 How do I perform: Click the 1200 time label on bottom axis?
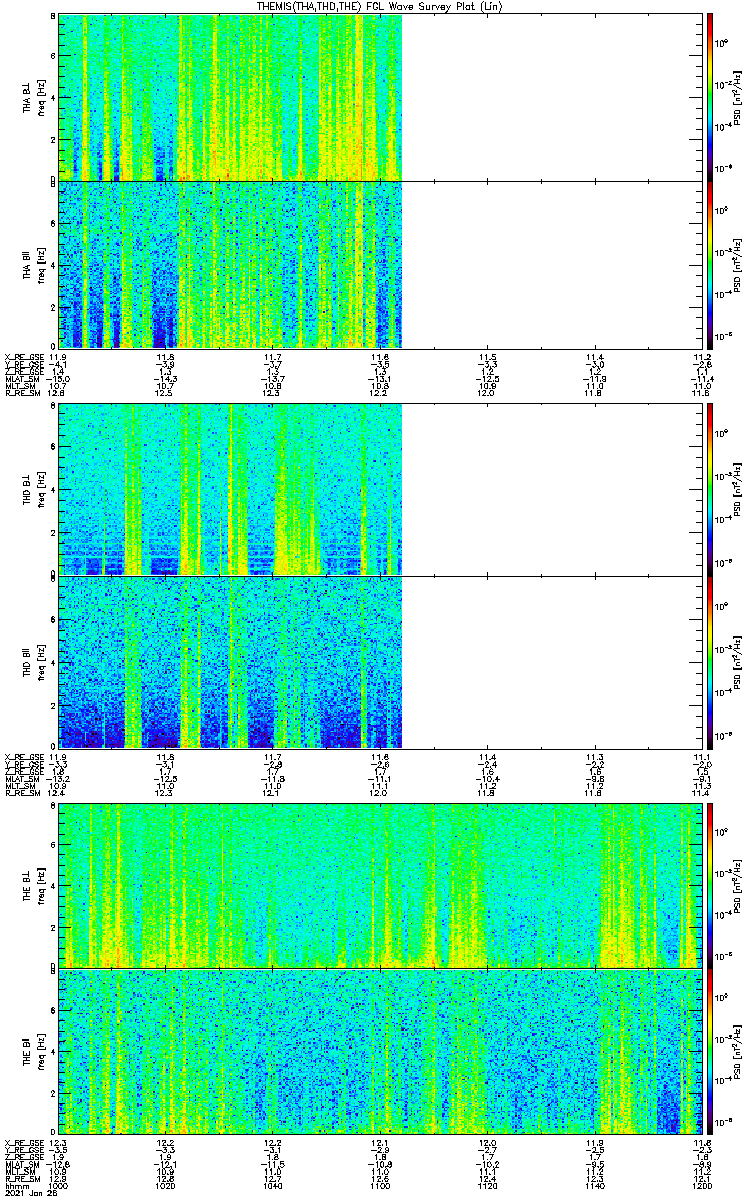click(x=701, y=1185)
